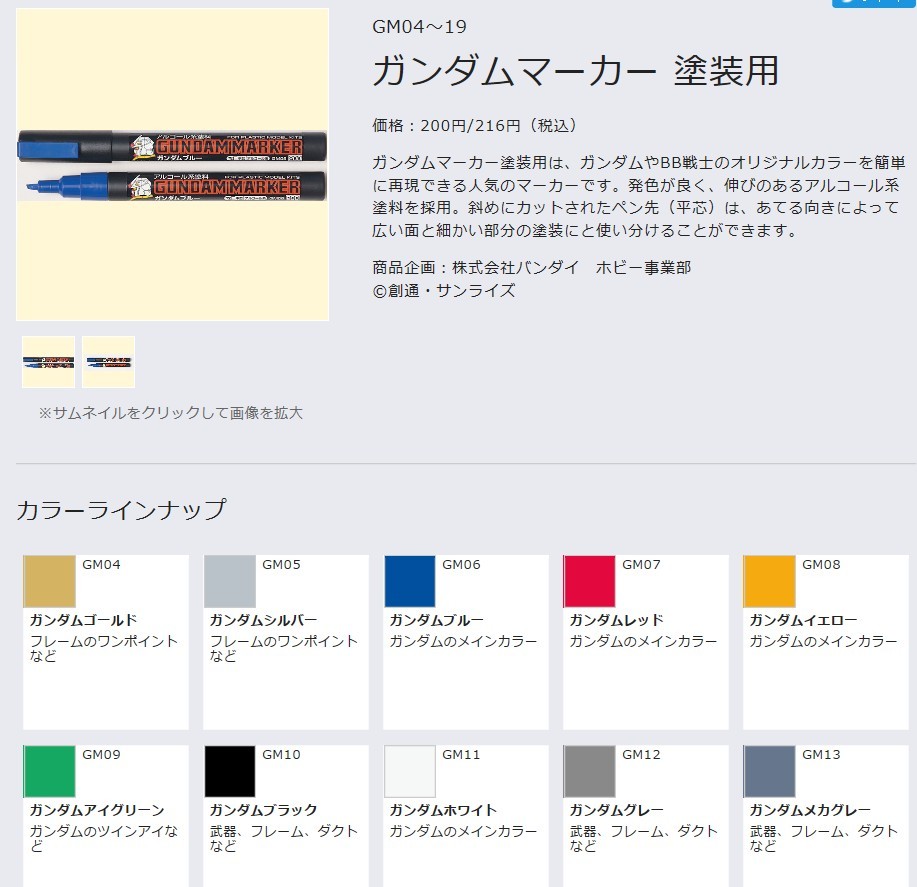The image size is (917, 887).
Task: Click the ガンダムゴールド name text
Action: [x=84, y=620]
